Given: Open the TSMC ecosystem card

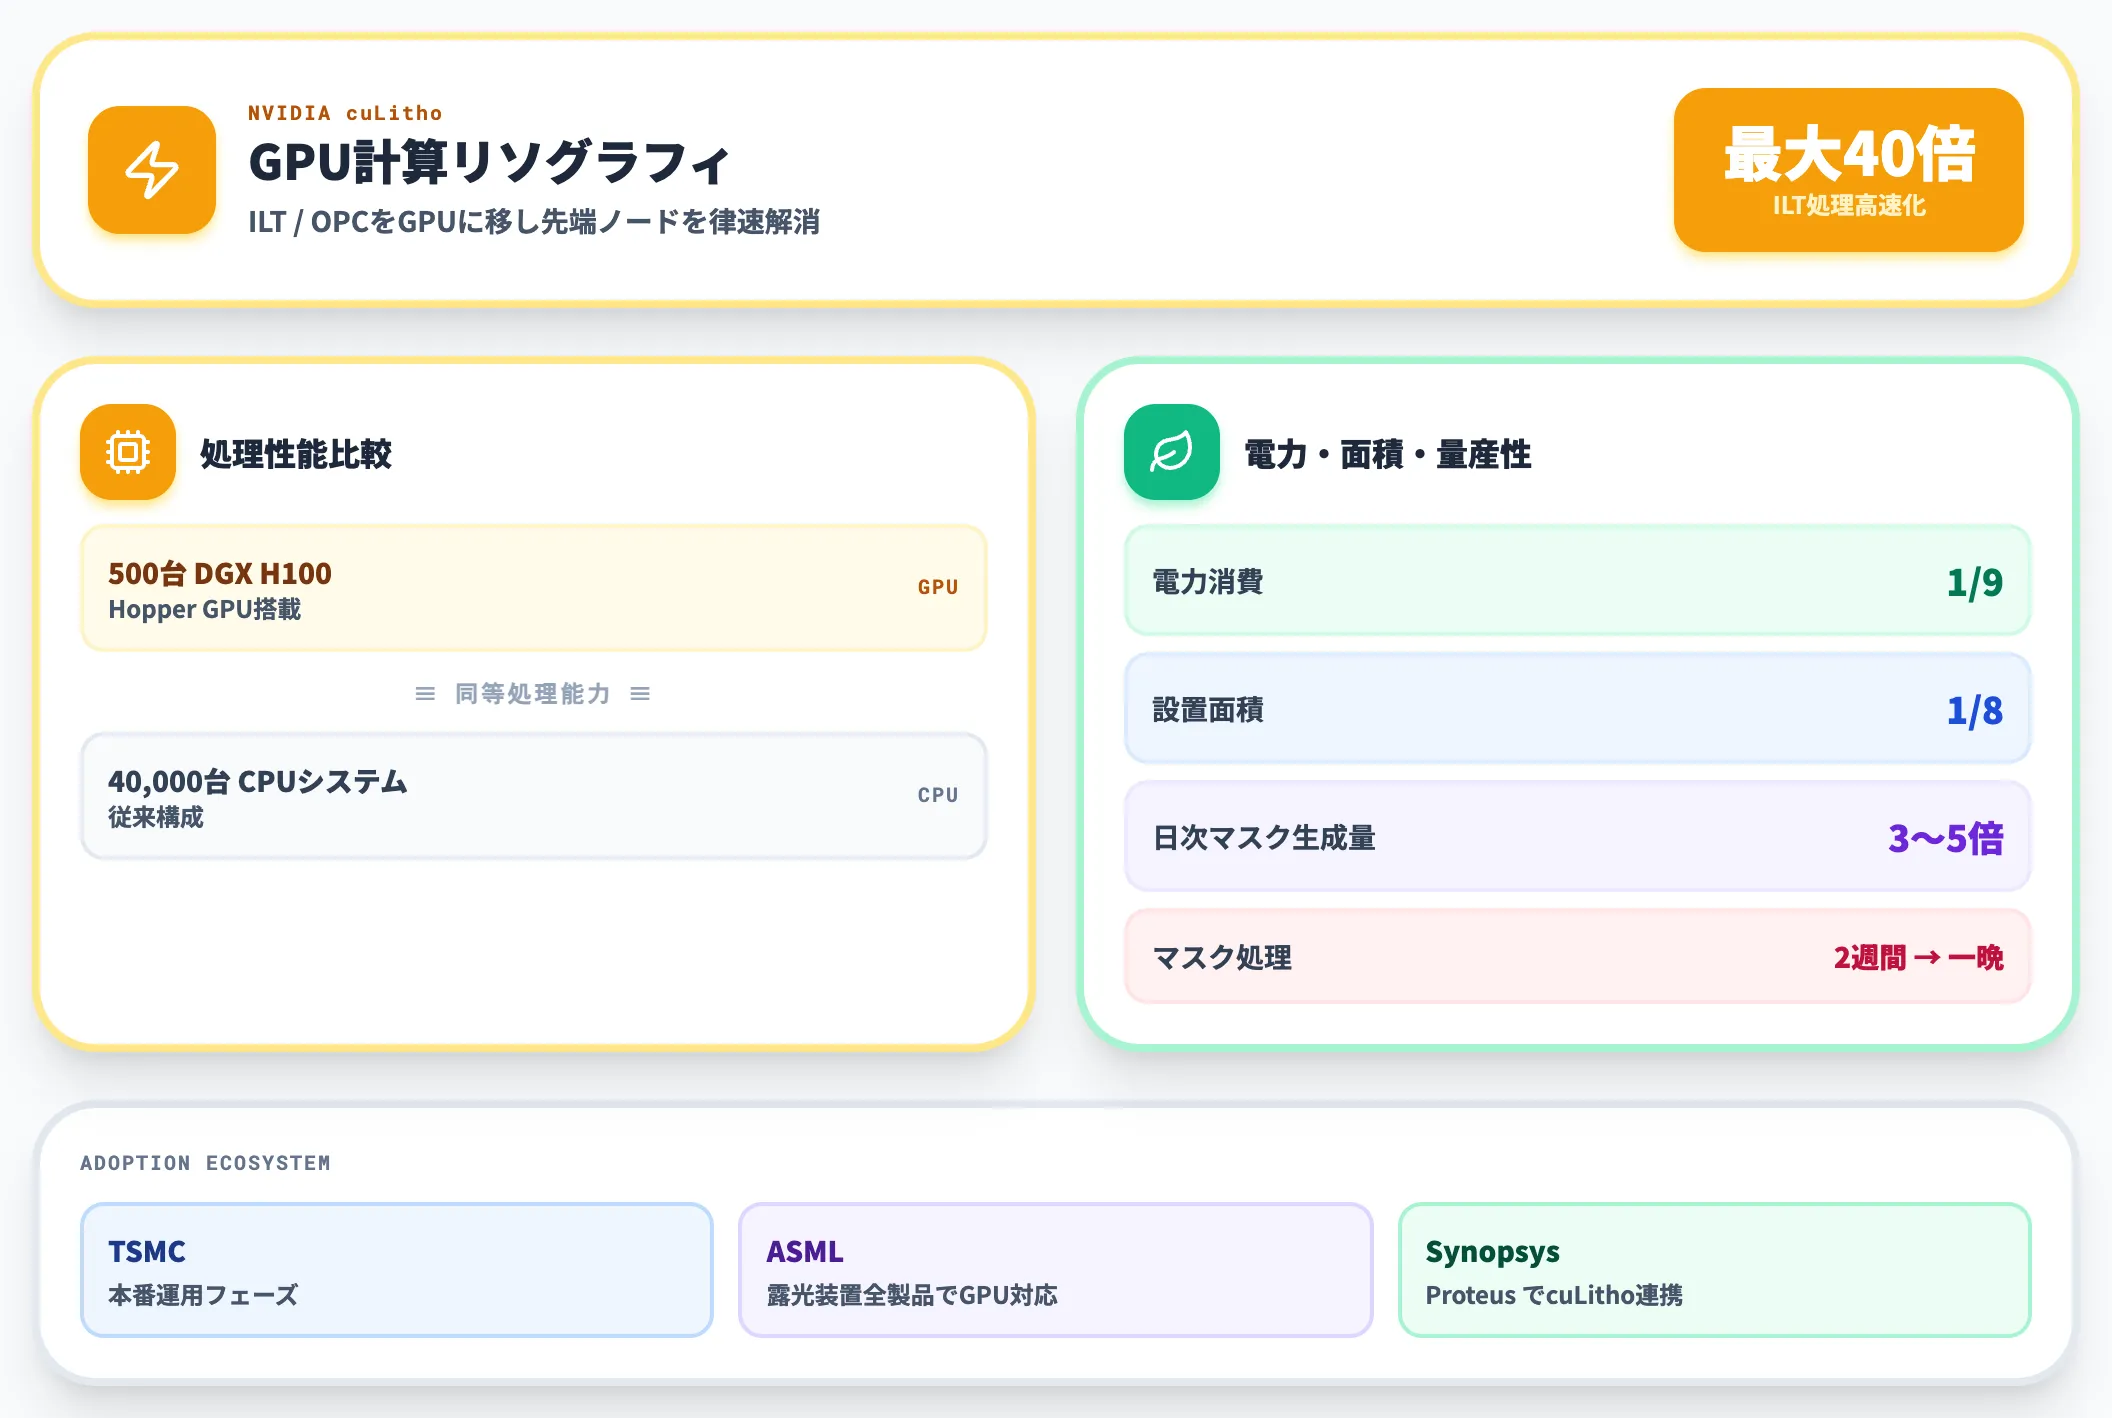Looking at the screenshot, I should [397, 1270].
